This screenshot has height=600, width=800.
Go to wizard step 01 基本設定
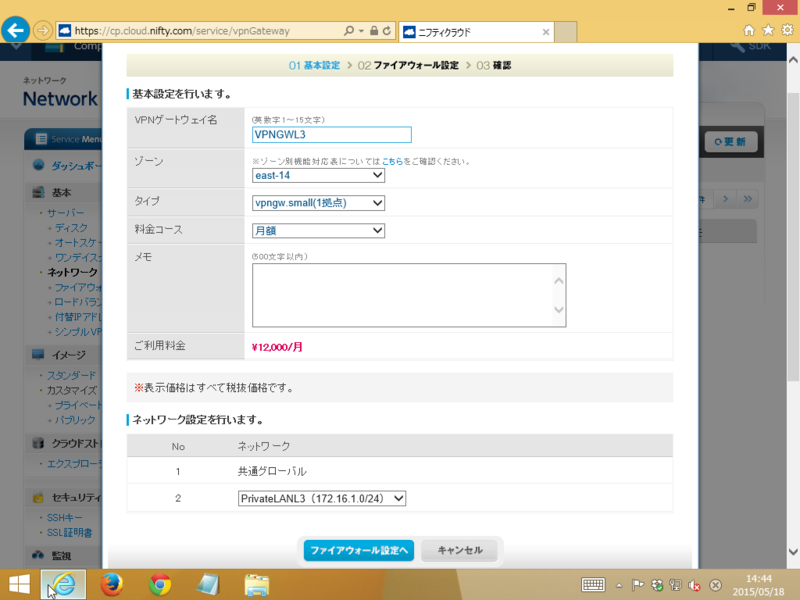coord(314,65)
